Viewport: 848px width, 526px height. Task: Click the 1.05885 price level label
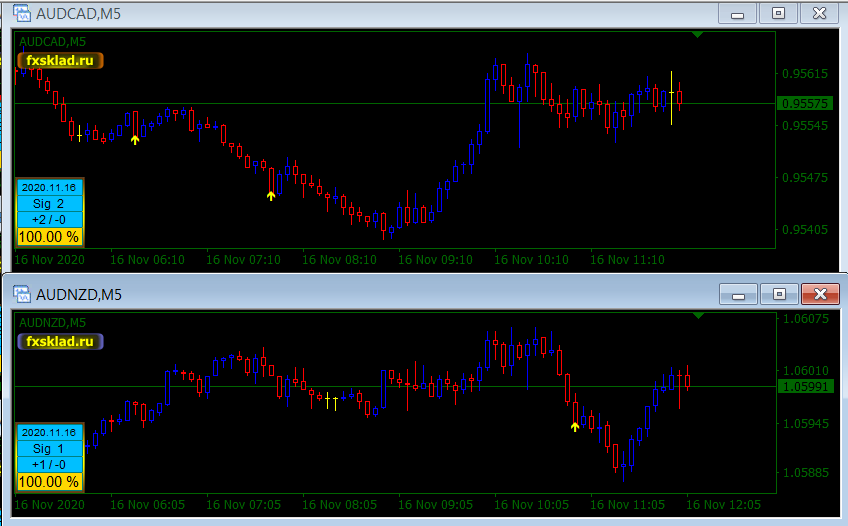point(806,472)
